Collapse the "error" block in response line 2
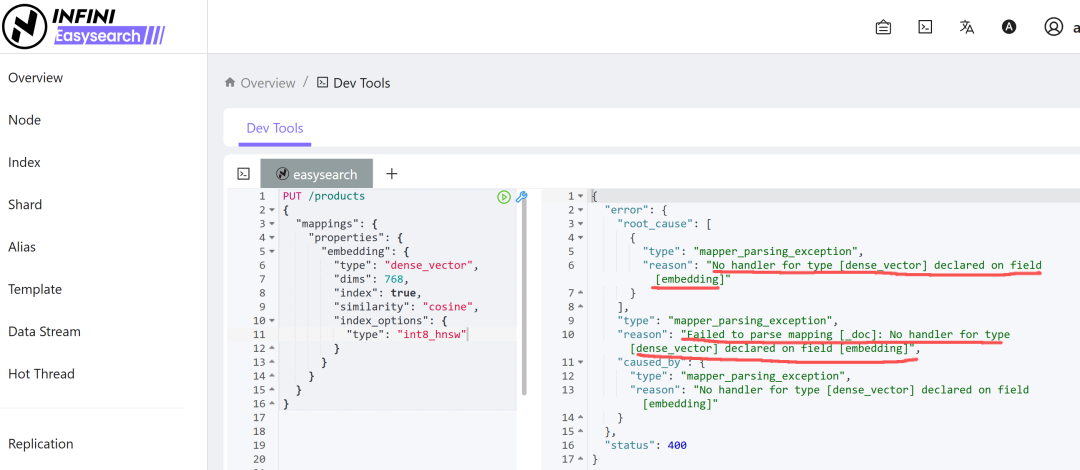 click(x=581, y=210)
